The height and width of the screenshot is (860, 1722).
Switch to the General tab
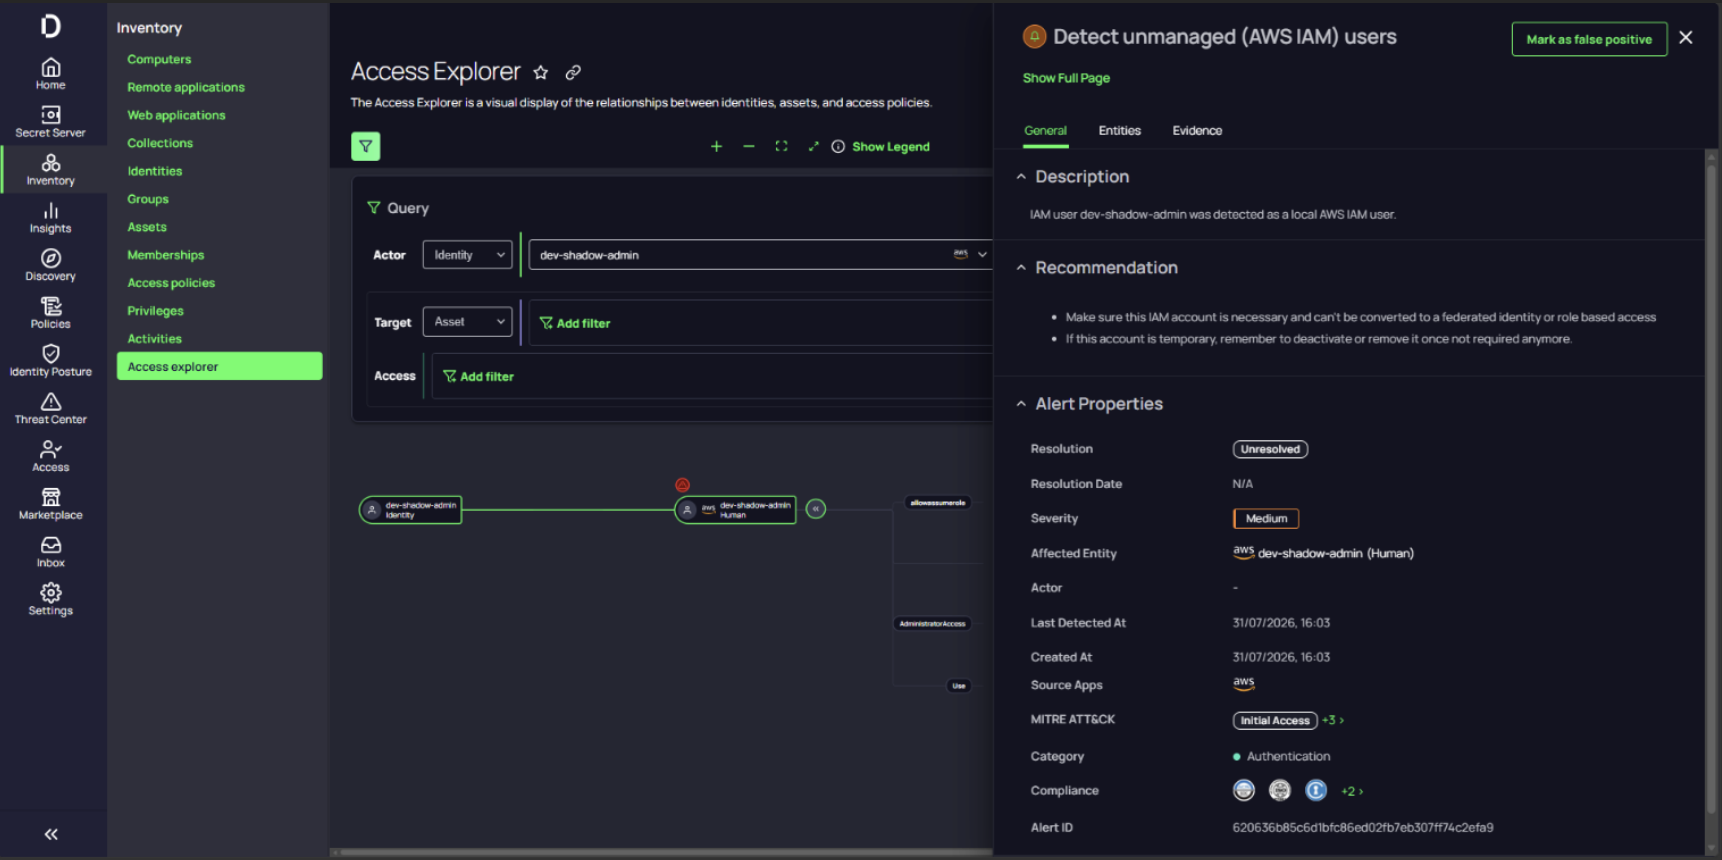pyautogui.click(x=1046, y=131)
